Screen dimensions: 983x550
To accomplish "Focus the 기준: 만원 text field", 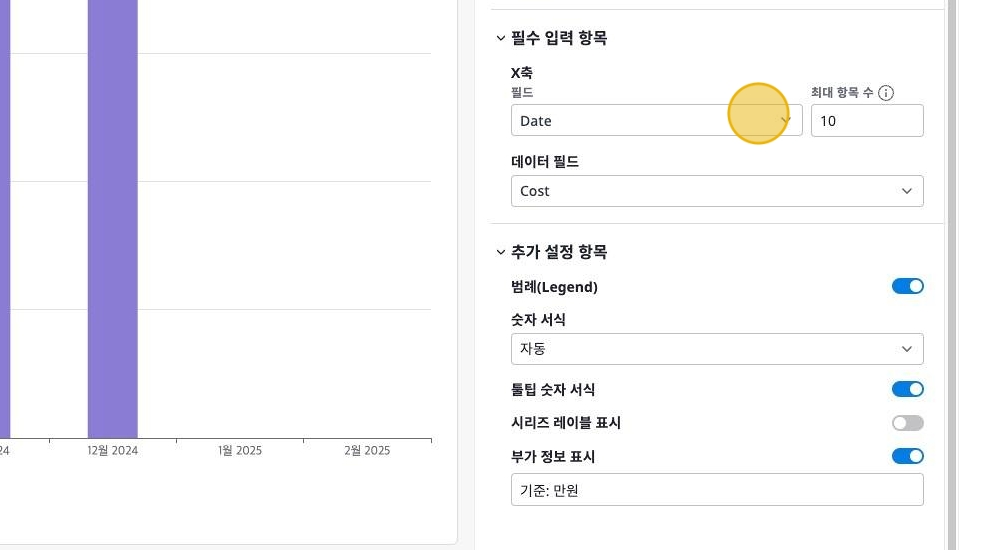I will [x=716, y=490].
